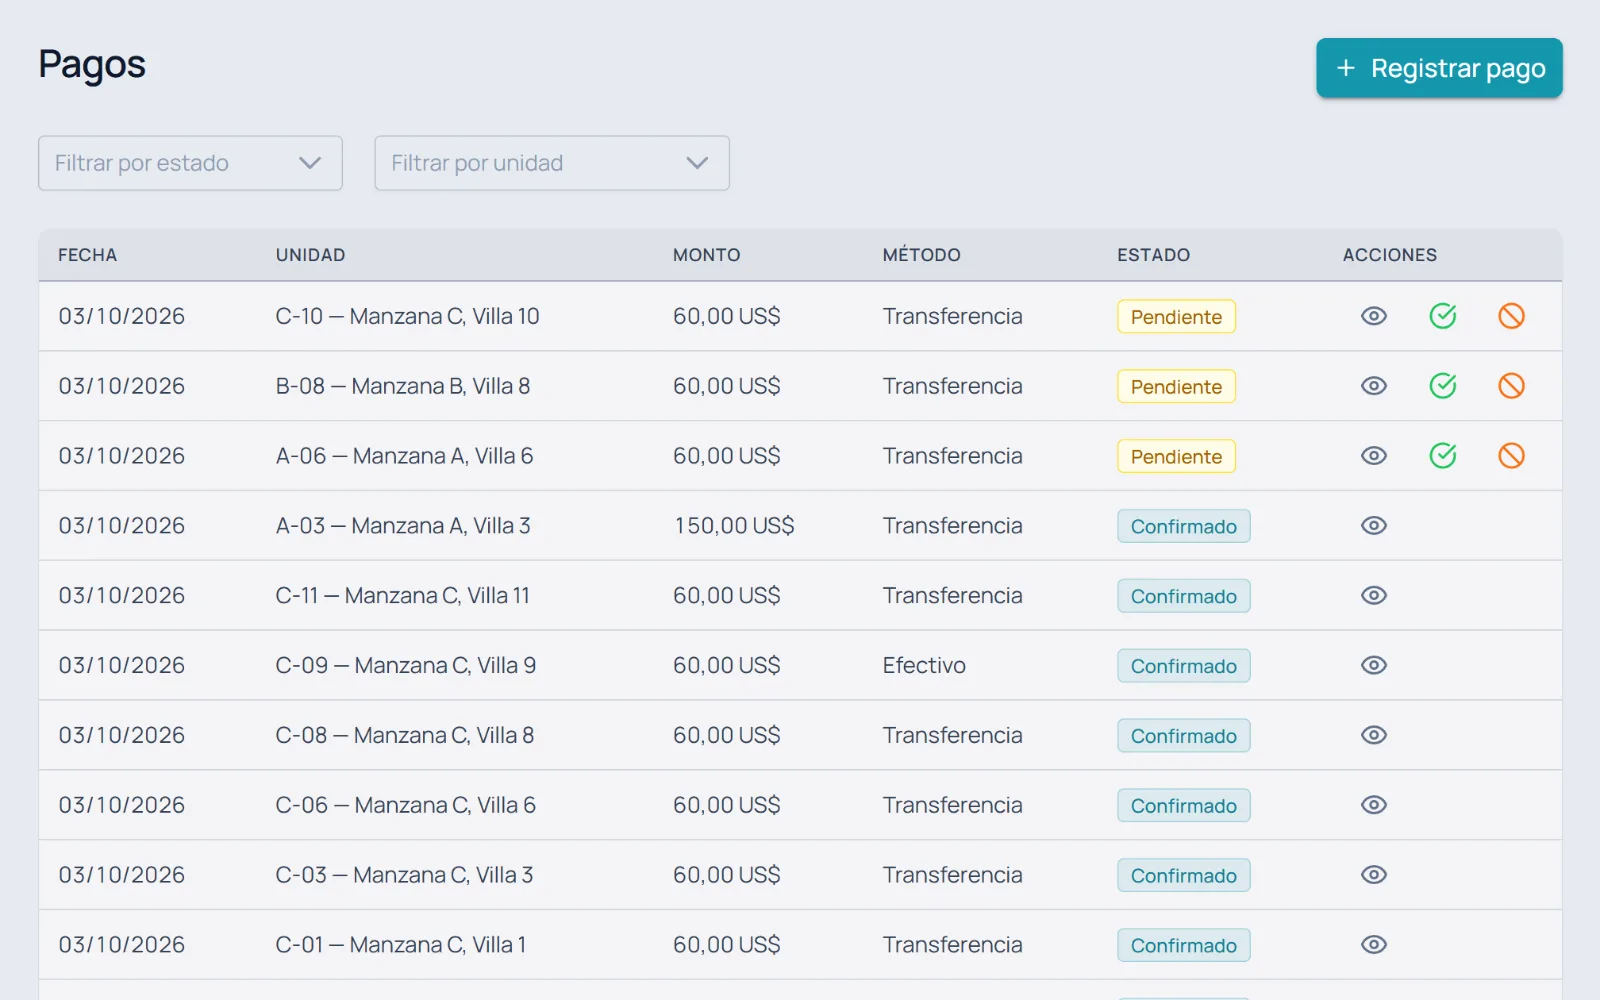Click the Pendiente badge for A-06
This screenshot has height=1000, width=1600.
click(1176, 457)
